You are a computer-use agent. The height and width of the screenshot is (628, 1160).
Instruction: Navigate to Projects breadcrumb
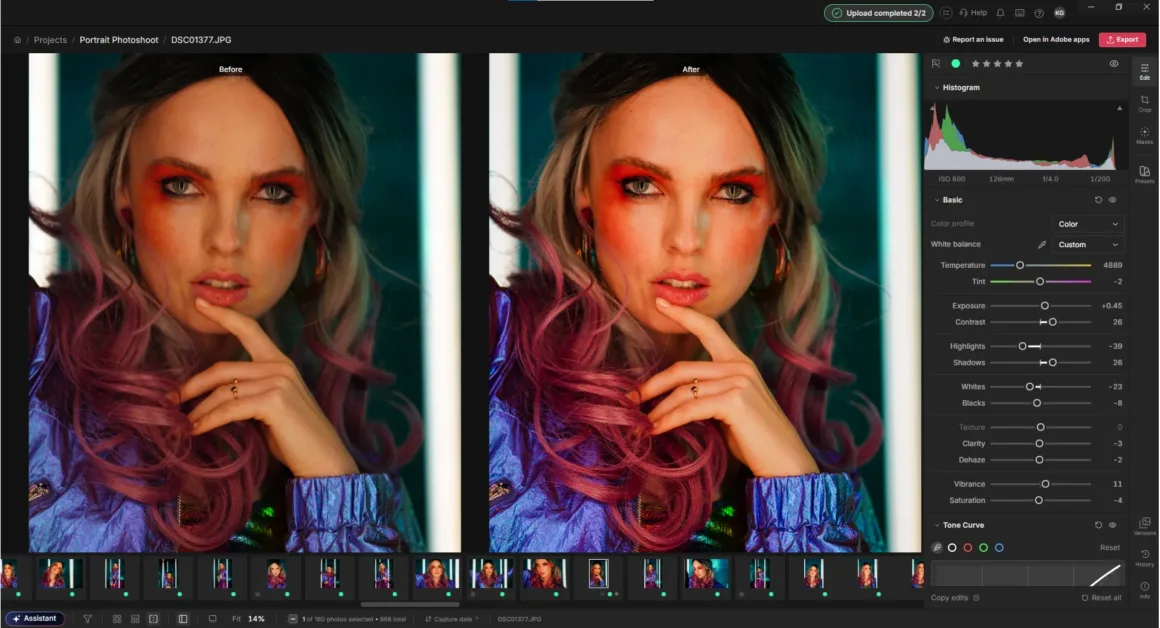(x=50, y=40)
